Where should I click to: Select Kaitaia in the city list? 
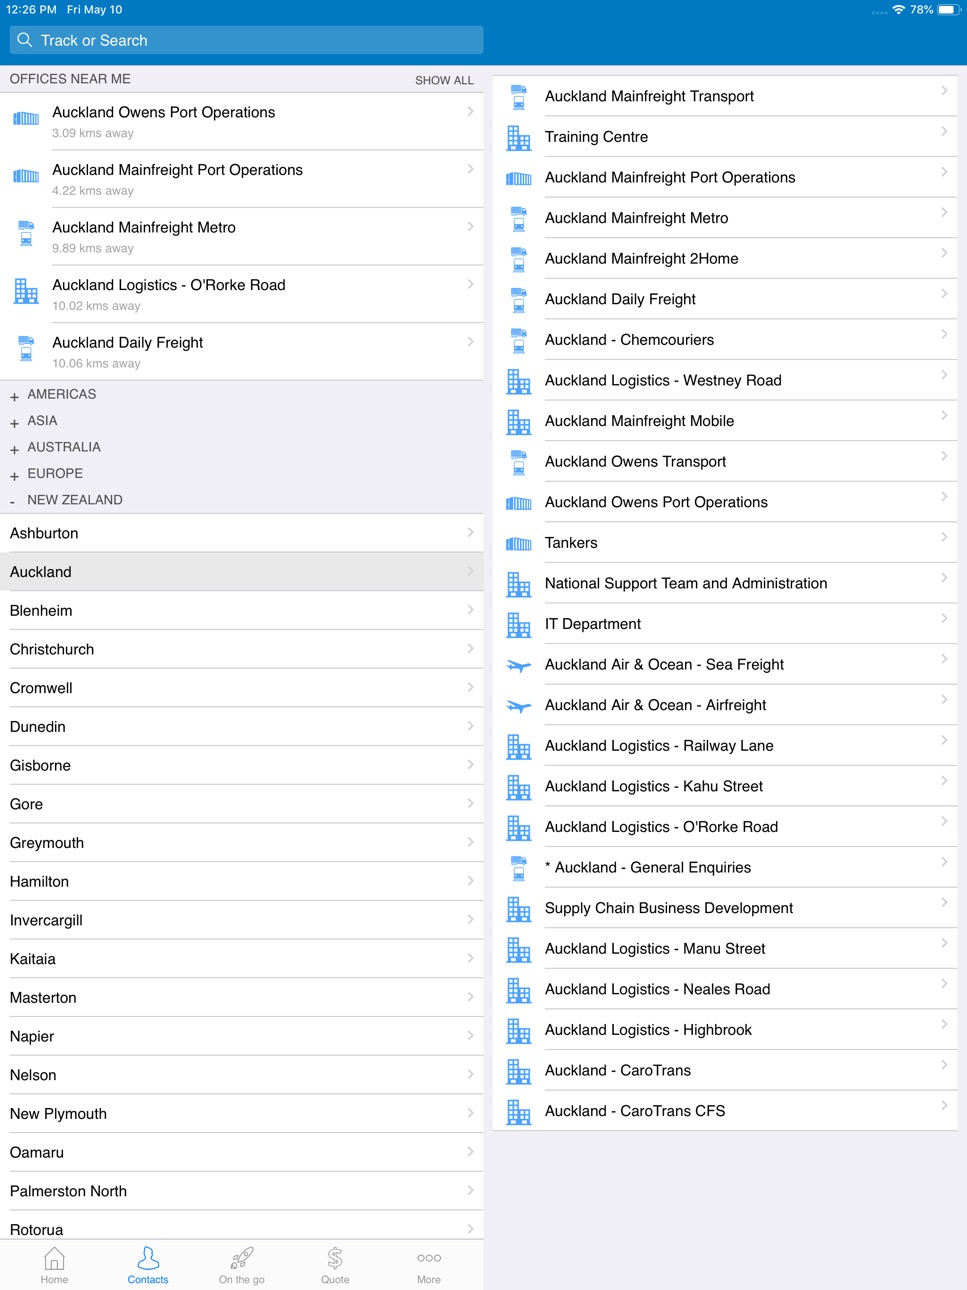[x=242, y=959]
